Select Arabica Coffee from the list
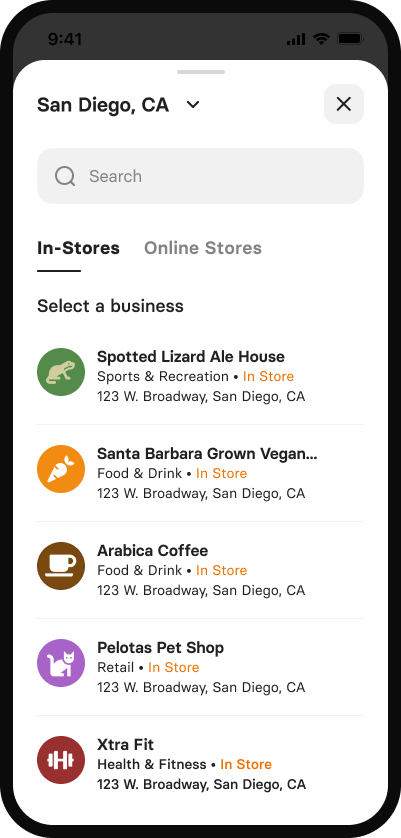The width and height of the screenshot is (401, 838). tap(200, 570)
